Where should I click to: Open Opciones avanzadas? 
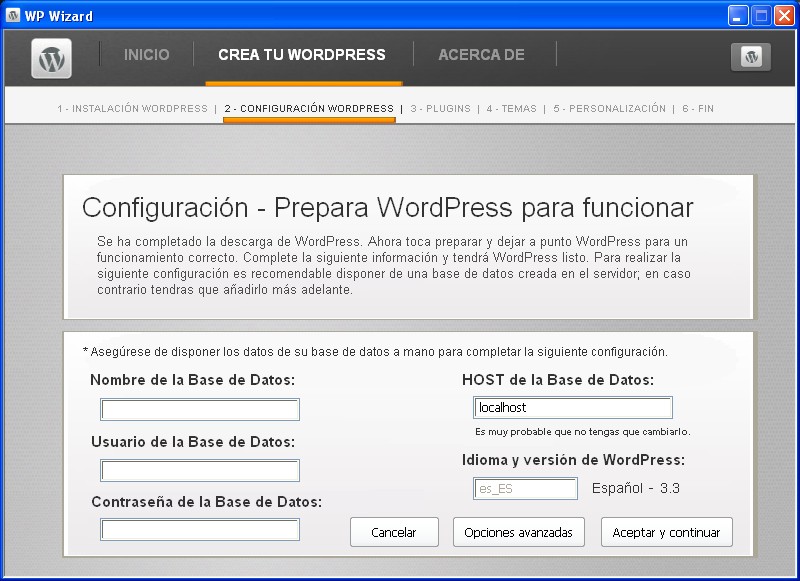pyautogui.click(x=519, y=532)
